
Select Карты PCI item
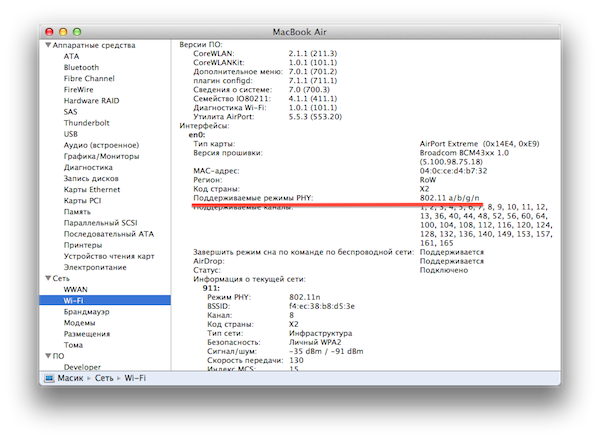click(x=82, y=200)
